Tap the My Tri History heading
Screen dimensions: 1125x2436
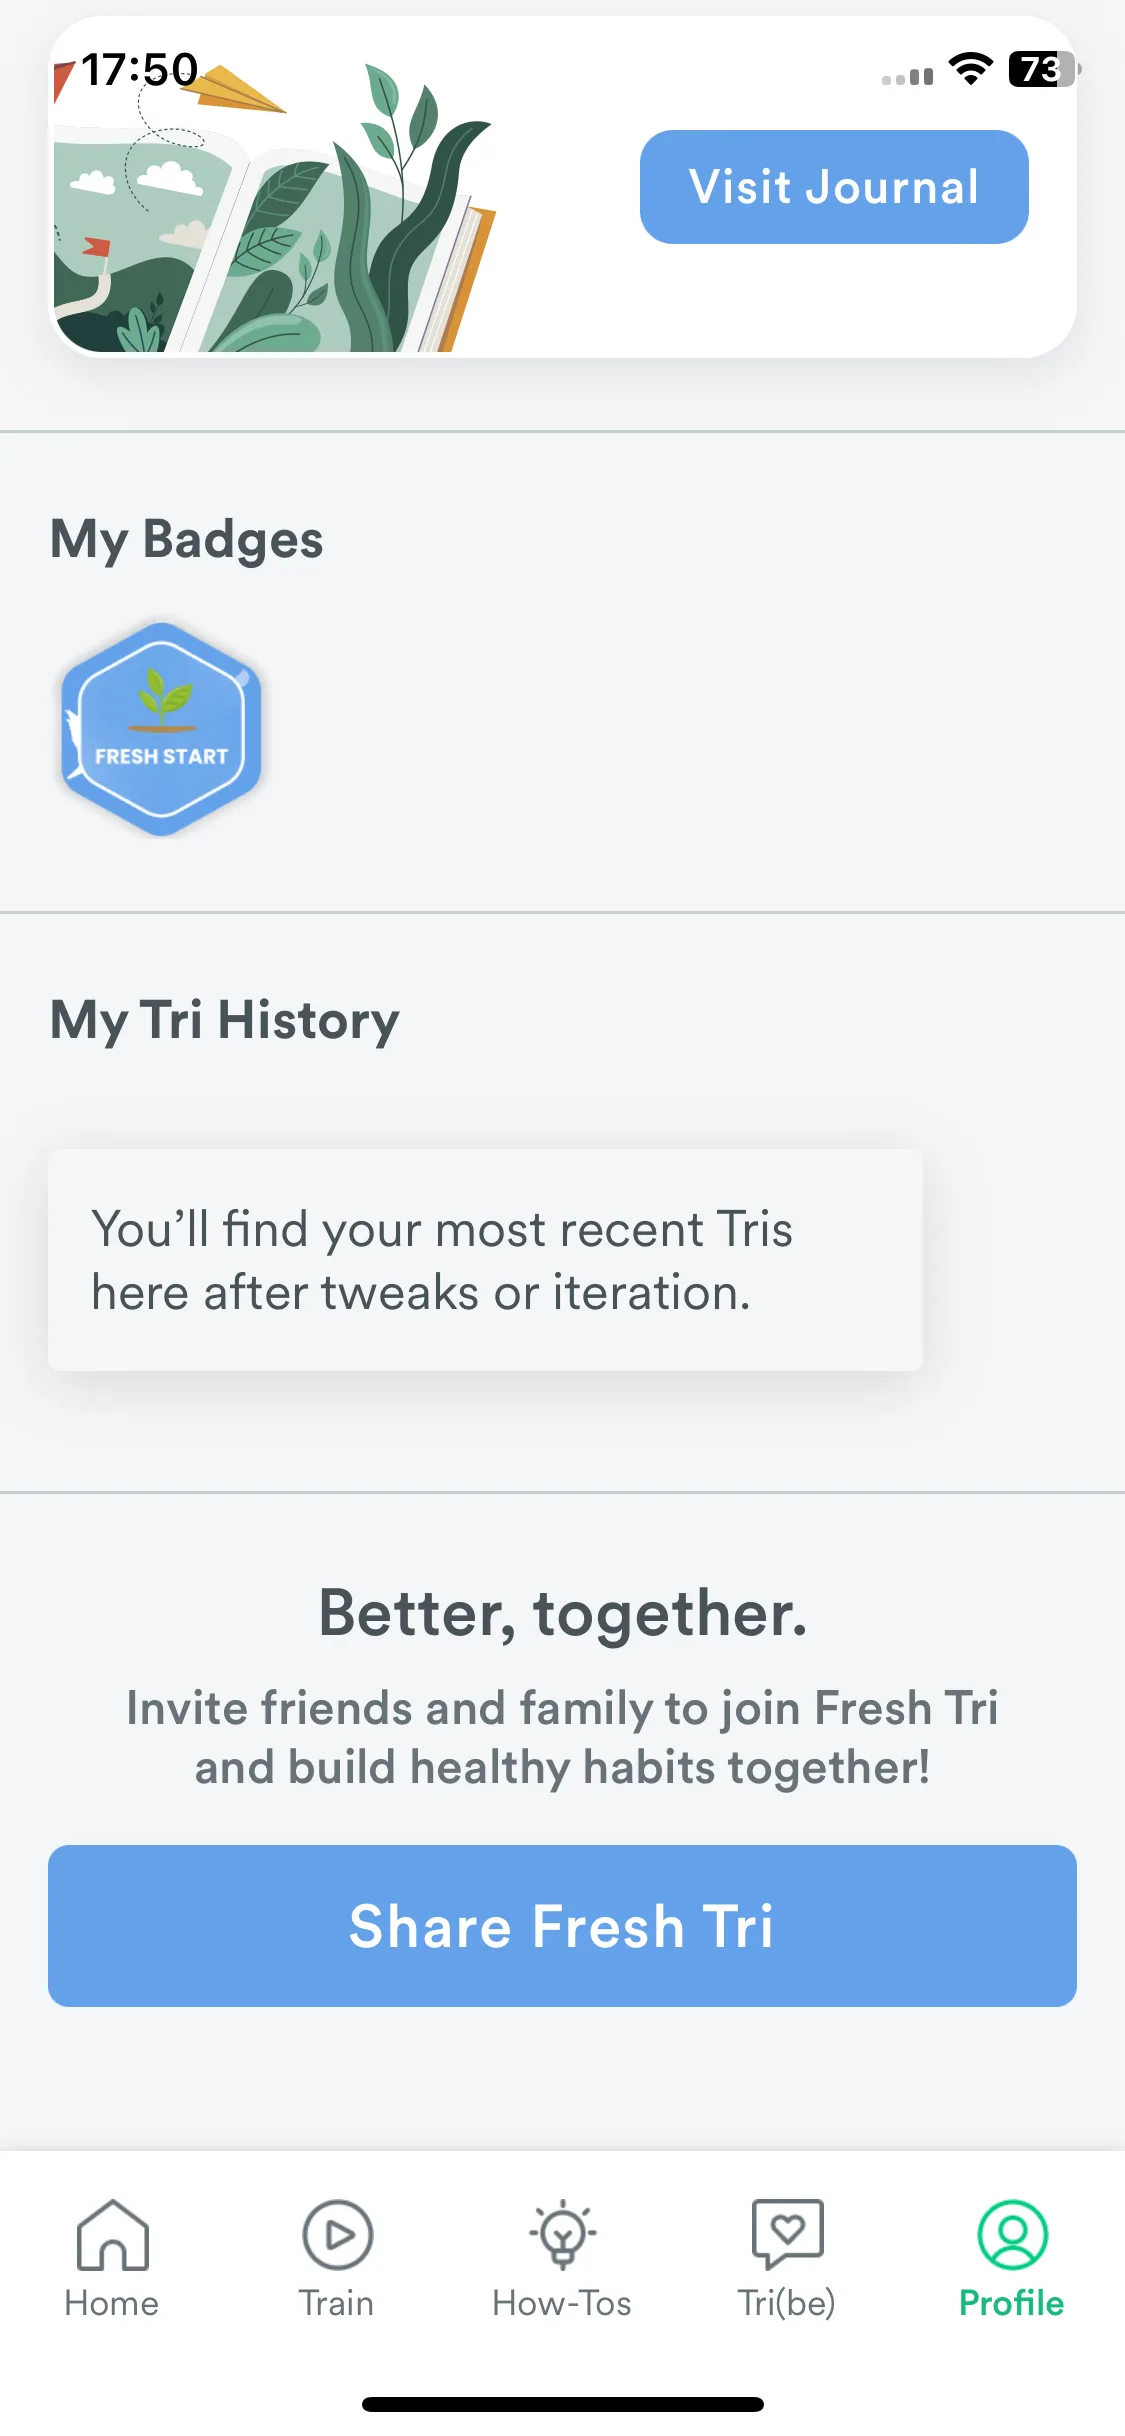[x=225, y=1021]
